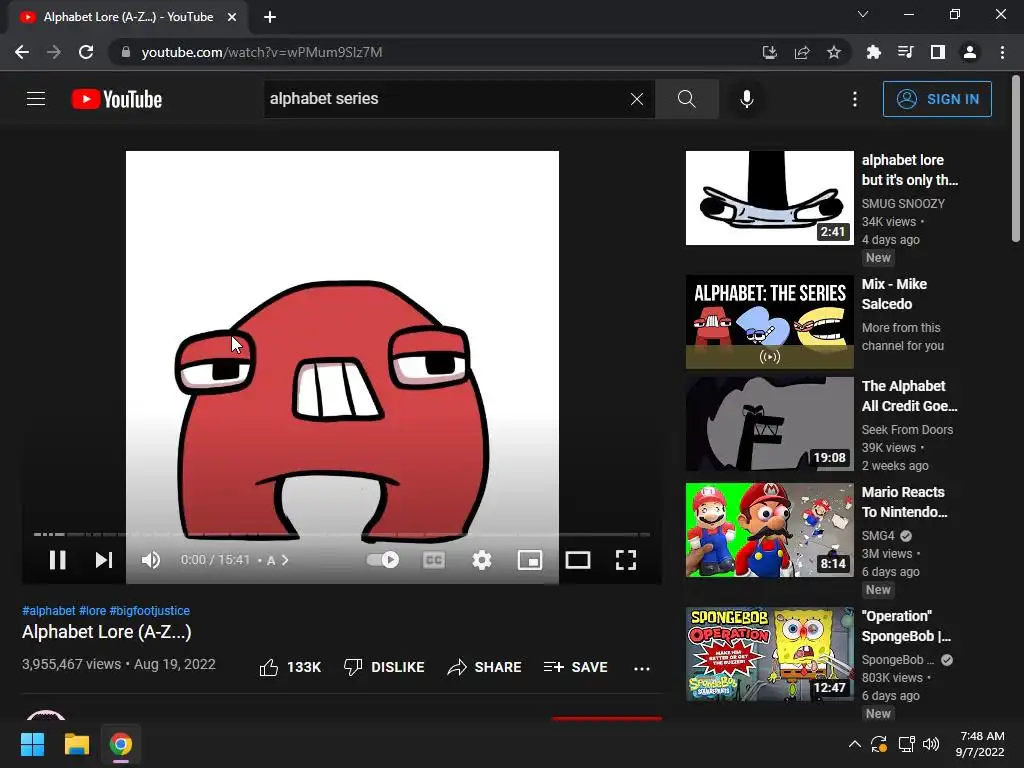The width and height of the screenshot is (1024, 768).
Task: Open Mix - Mike Salcedo title
Action: [894, 294]
